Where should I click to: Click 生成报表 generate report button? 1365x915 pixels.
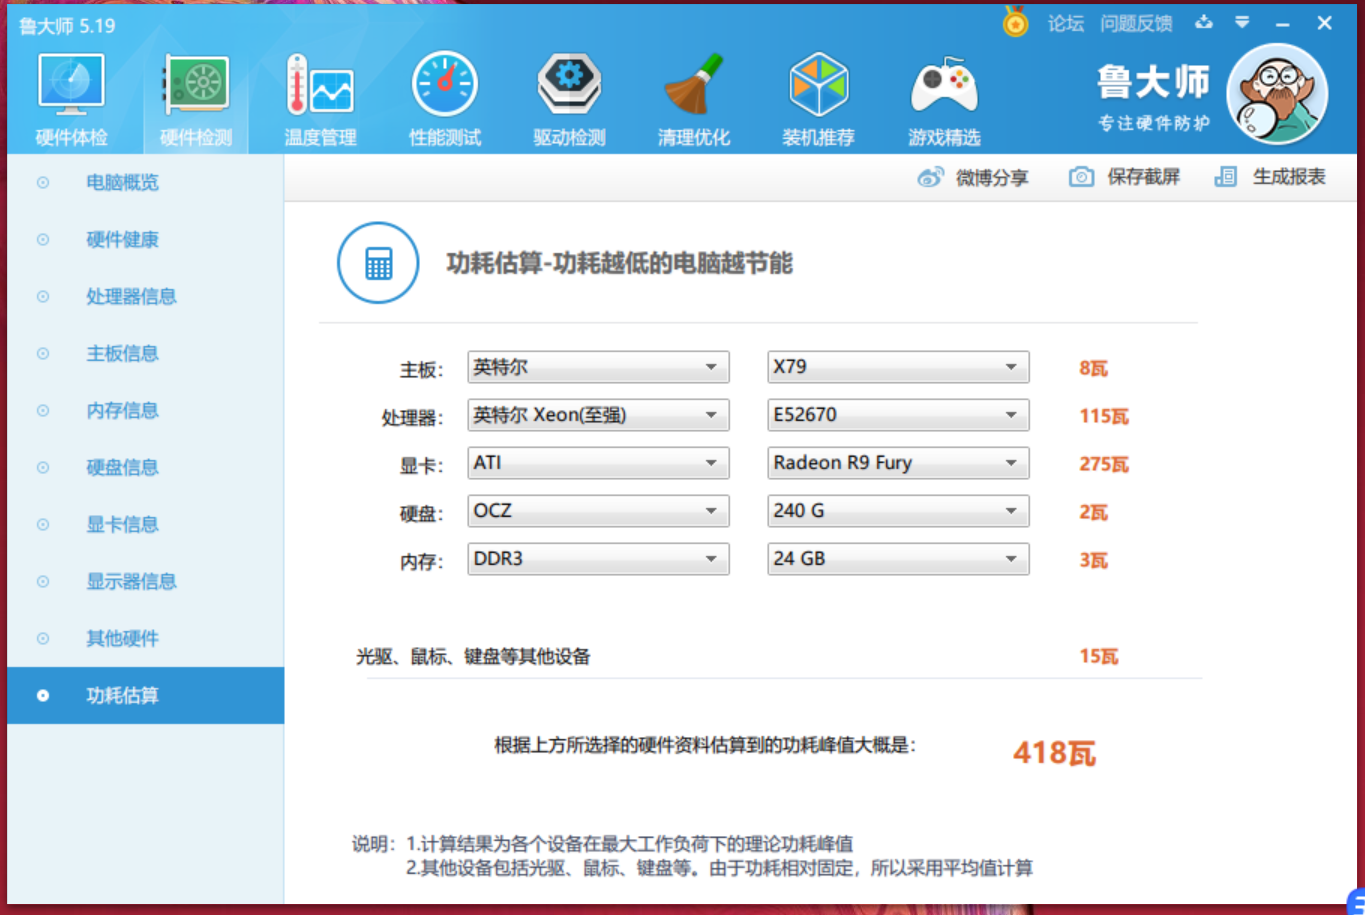1270,177
